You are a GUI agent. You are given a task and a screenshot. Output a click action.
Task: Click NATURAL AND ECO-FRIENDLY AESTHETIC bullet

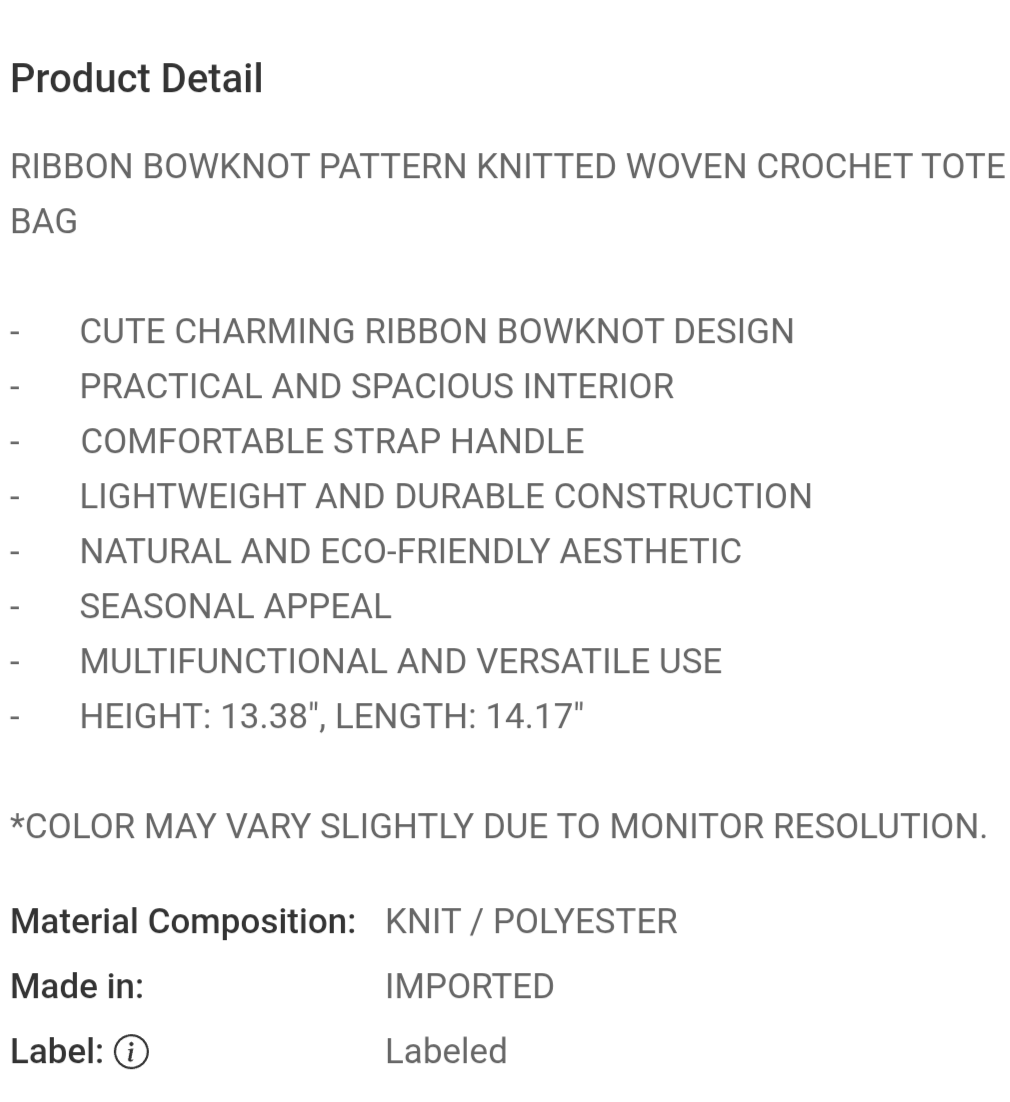pyautogui.click(x=410, y=551)
